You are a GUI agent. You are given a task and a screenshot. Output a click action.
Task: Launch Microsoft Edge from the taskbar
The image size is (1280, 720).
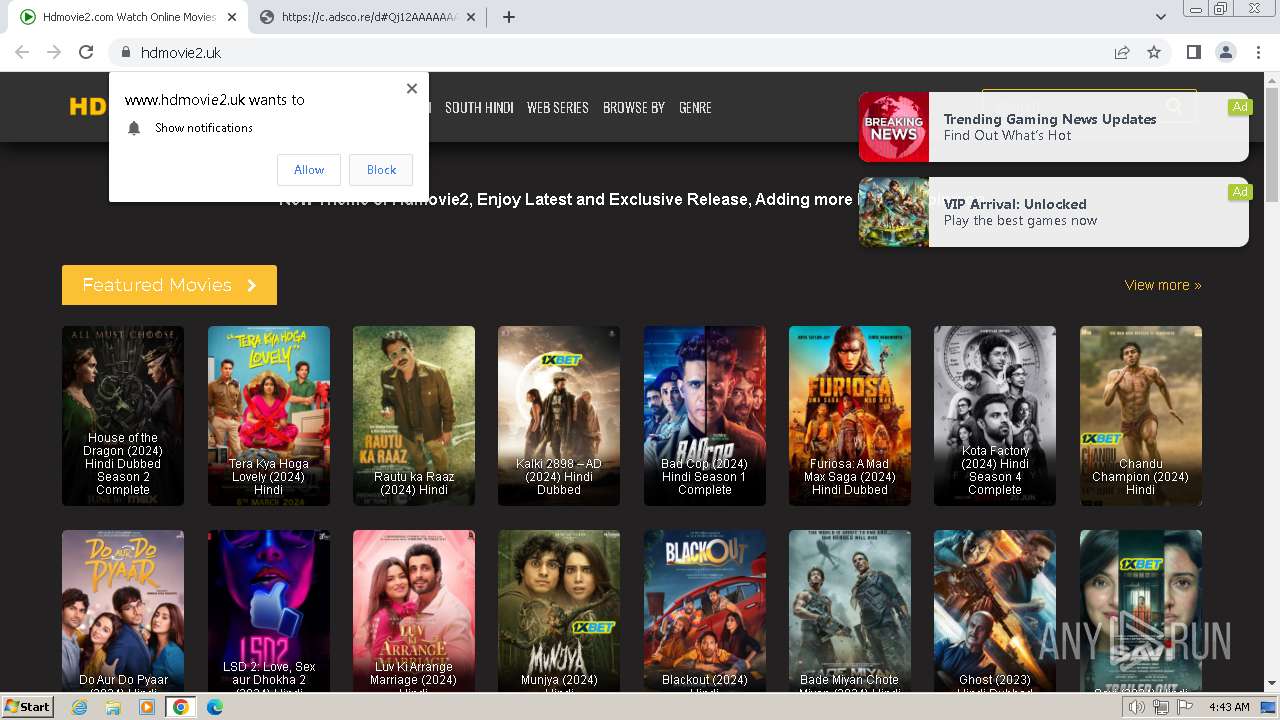[x=215, y=707]
